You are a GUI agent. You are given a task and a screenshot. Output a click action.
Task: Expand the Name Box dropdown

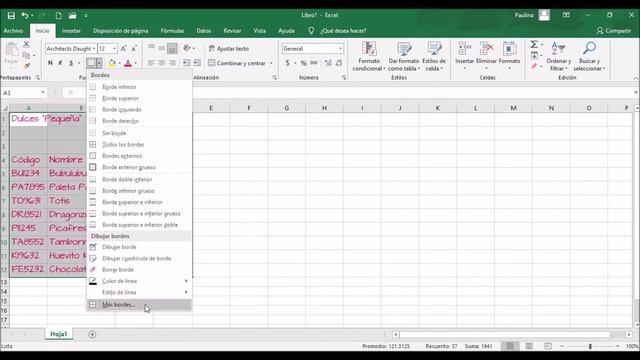click(43, 93)
